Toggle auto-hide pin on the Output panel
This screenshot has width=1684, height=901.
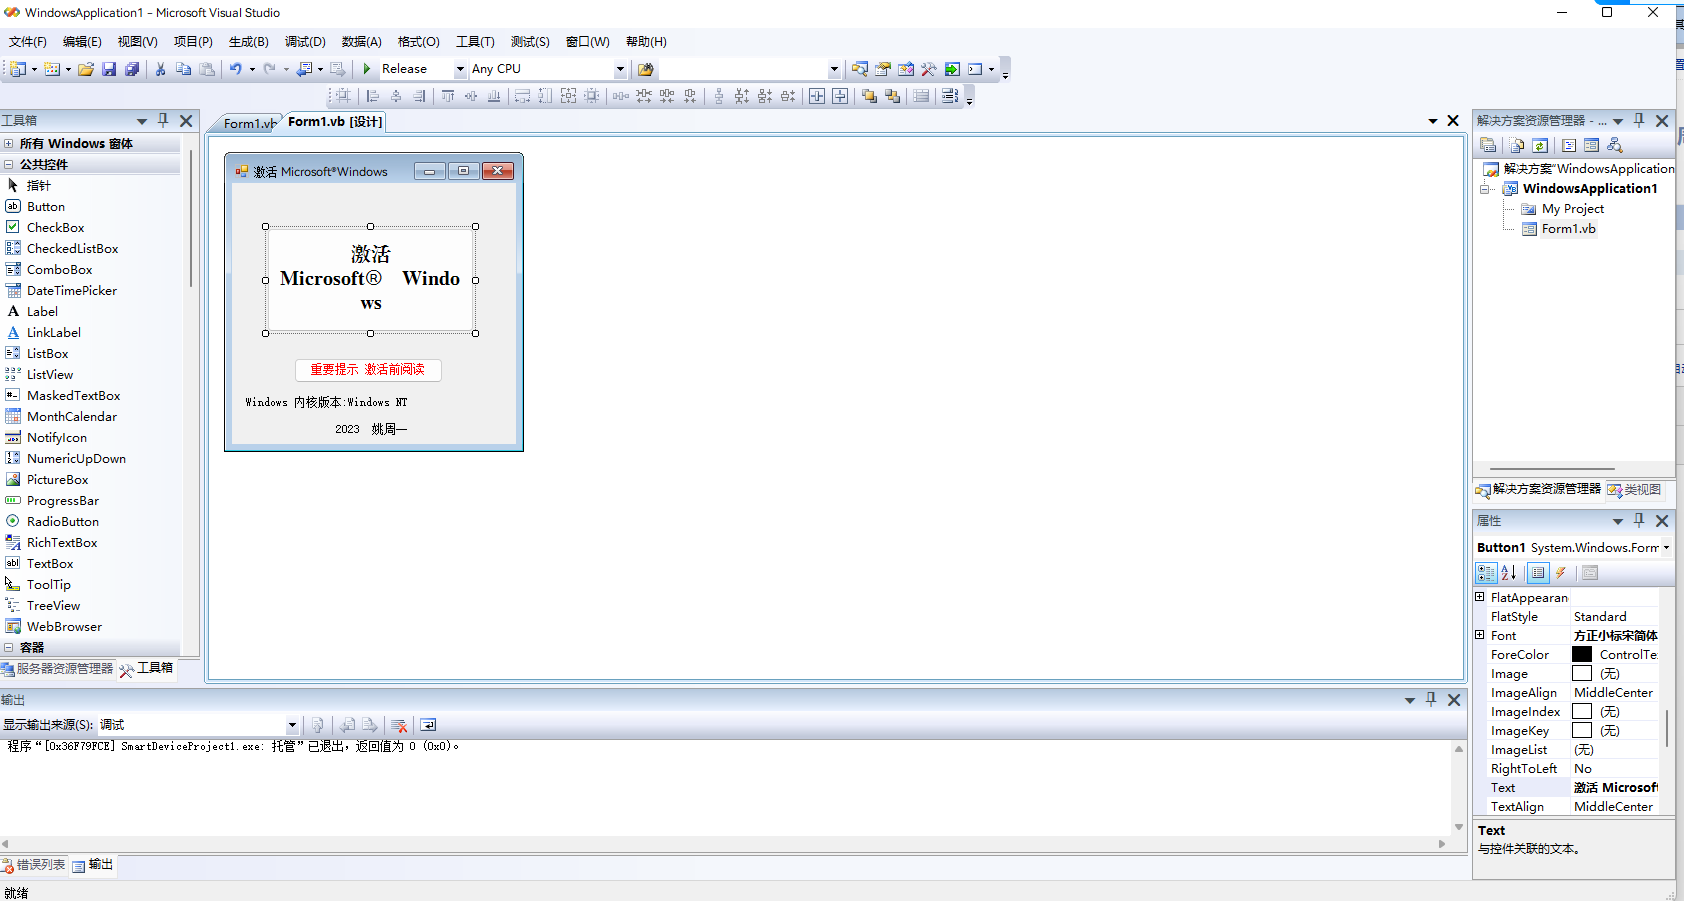[1431, 699]
